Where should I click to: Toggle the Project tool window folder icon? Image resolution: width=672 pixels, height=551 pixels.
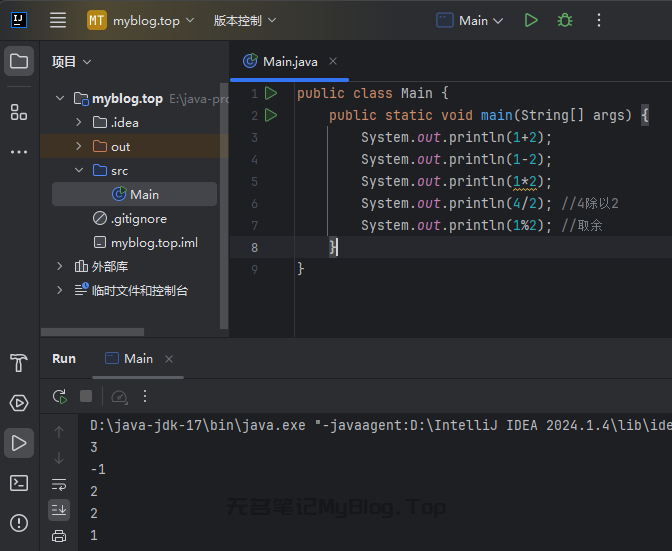(x=19, y=61)
